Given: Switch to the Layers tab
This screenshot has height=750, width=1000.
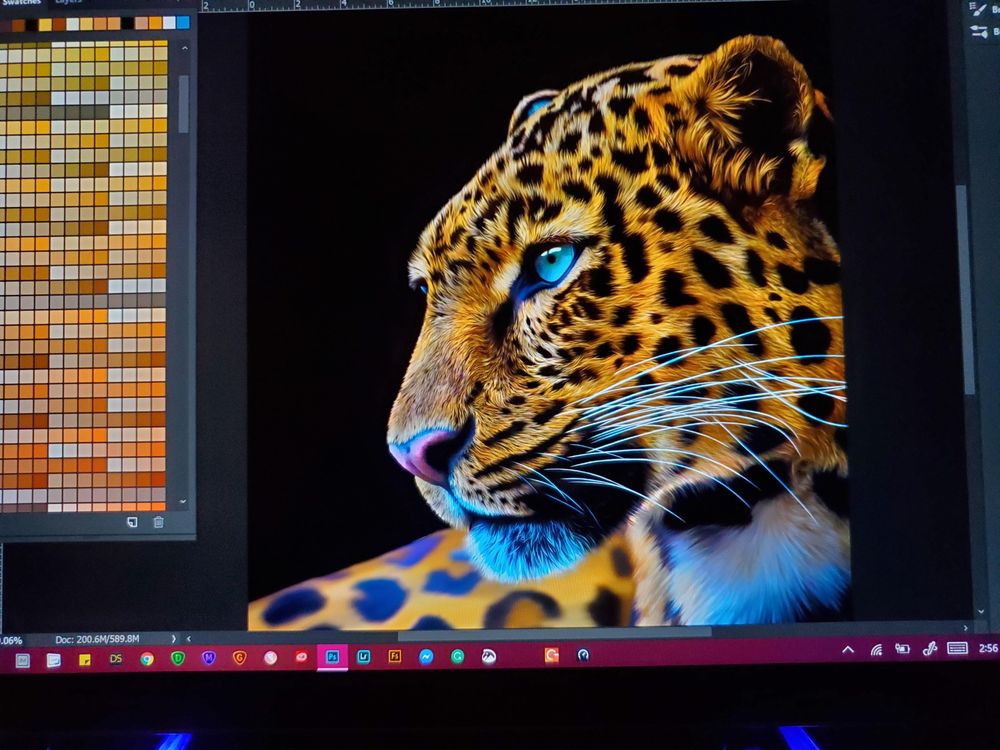Looking at the screenshot, I should click(x=68, y=2).
